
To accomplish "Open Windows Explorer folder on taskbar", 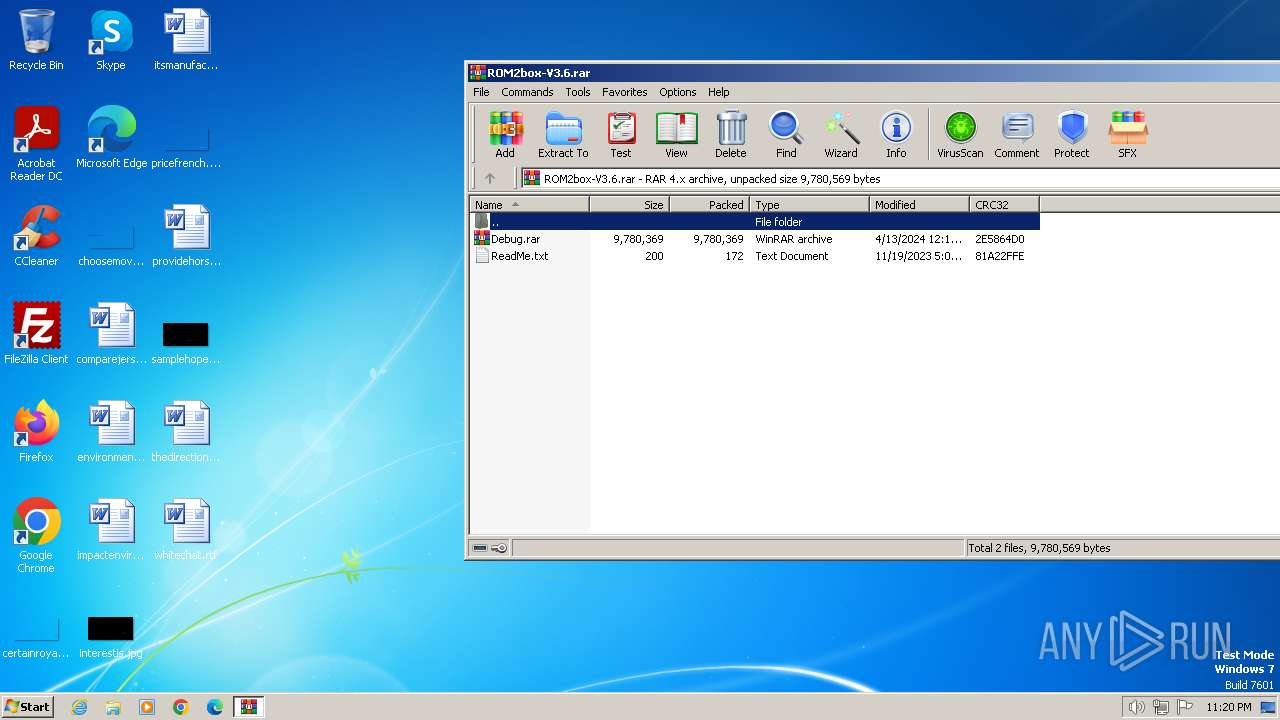I will tap(113, 707).
